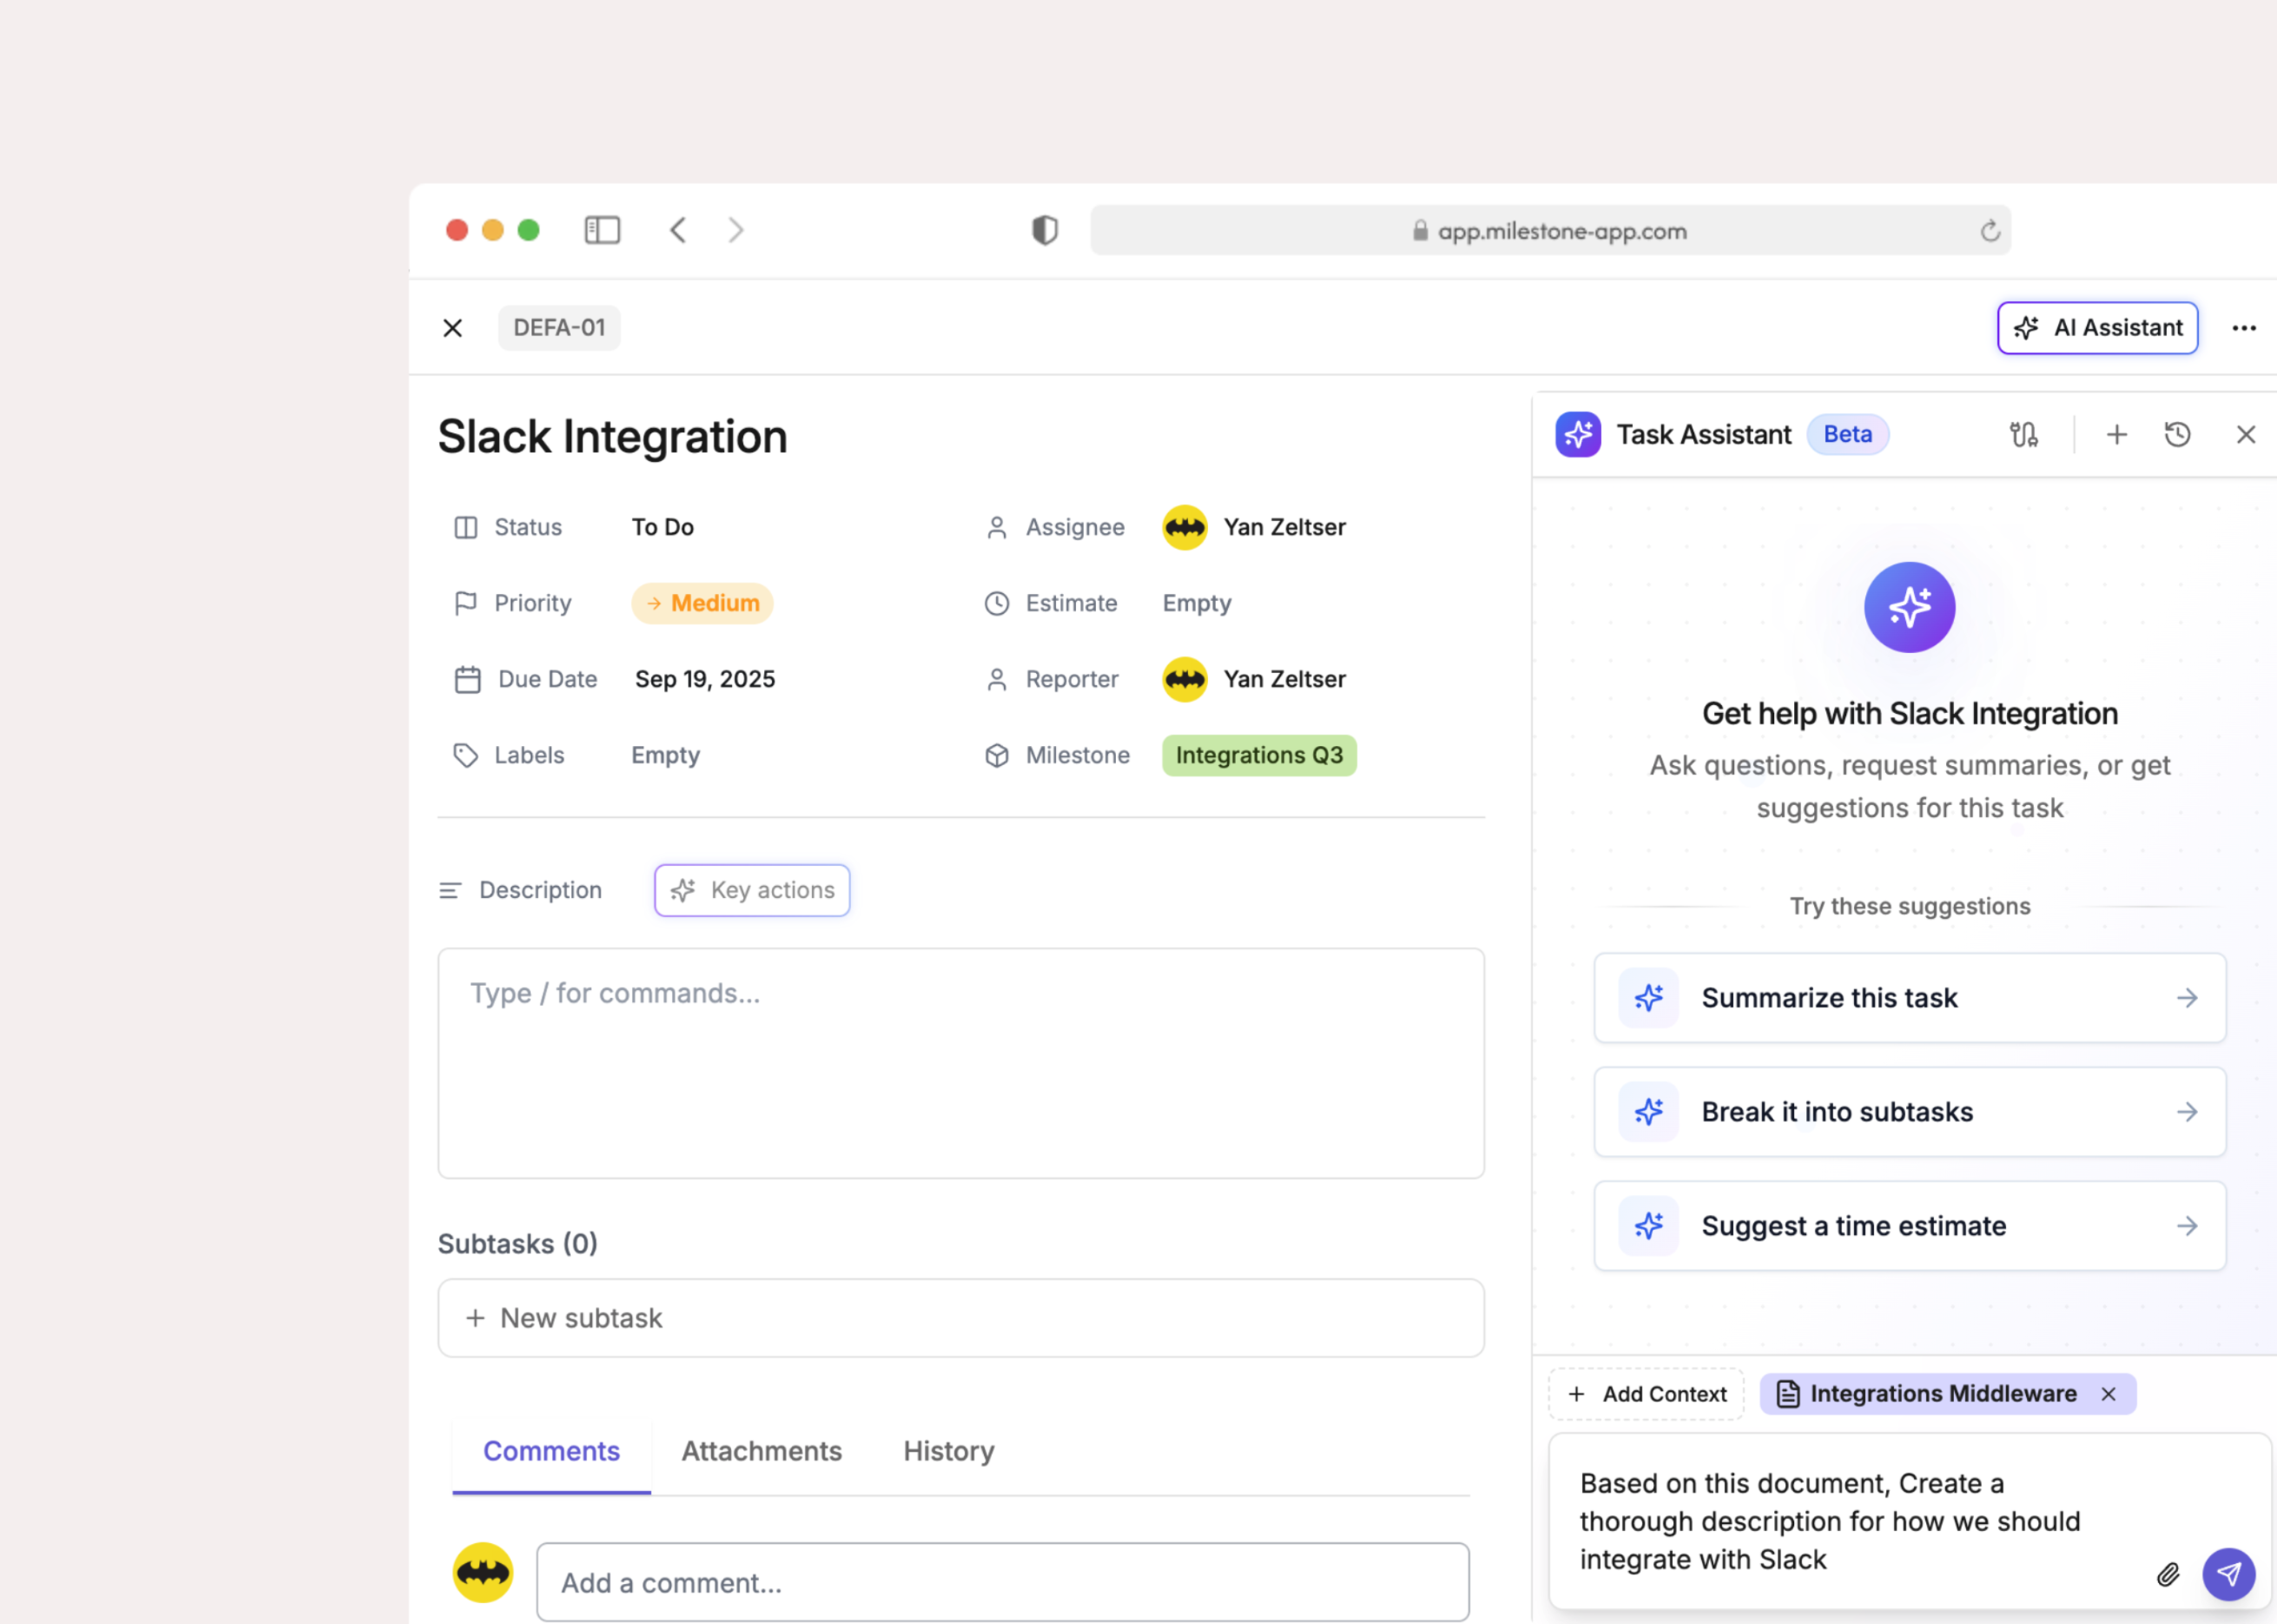Set the Estimate Empty value
The height and width of the screenshot is (1624, 2277).
tap(1197, 603)
